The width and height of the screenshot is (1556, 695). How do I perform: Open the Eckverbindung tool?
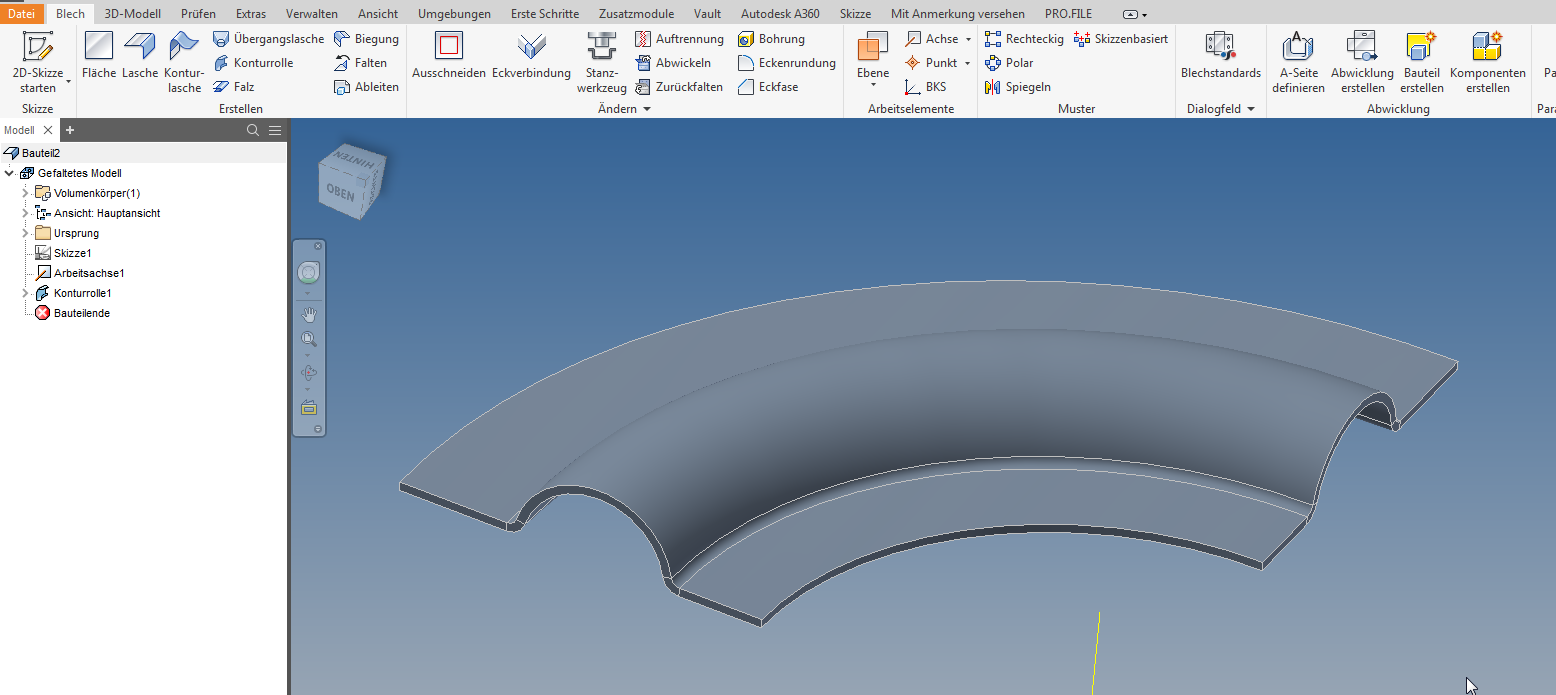pyautogui.click(x=531, y=55)
